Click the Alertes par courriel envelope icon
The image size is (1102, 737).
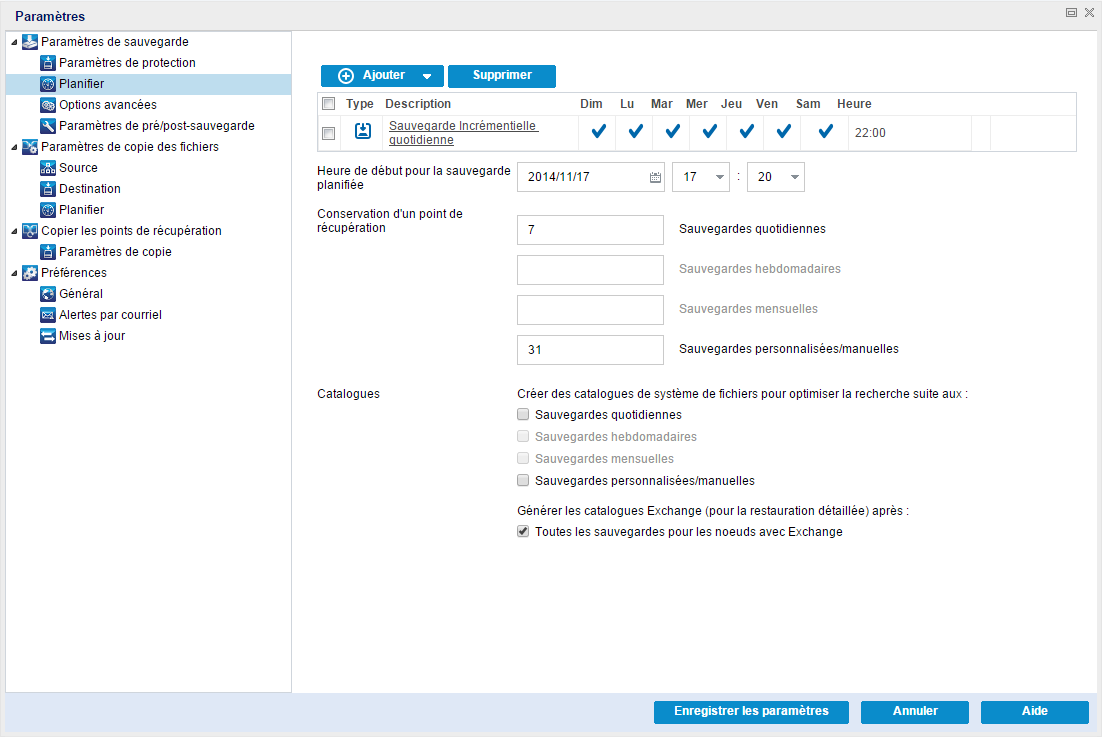tap(47, 315)
